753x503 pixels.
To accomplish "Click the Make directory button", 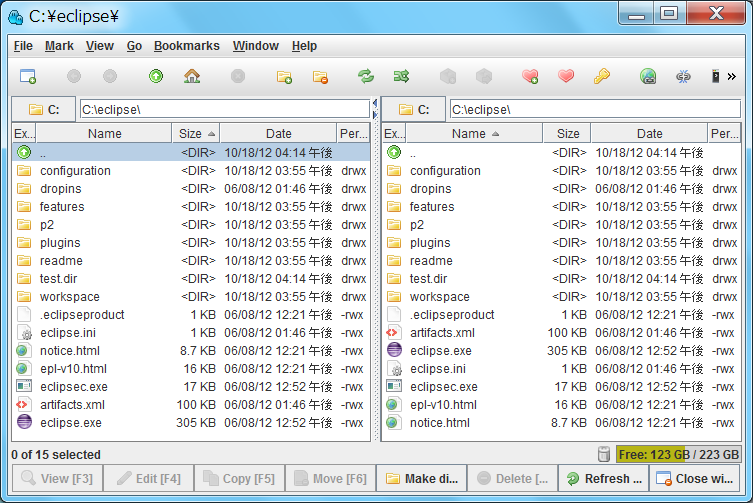I will [x=421, y=479].
